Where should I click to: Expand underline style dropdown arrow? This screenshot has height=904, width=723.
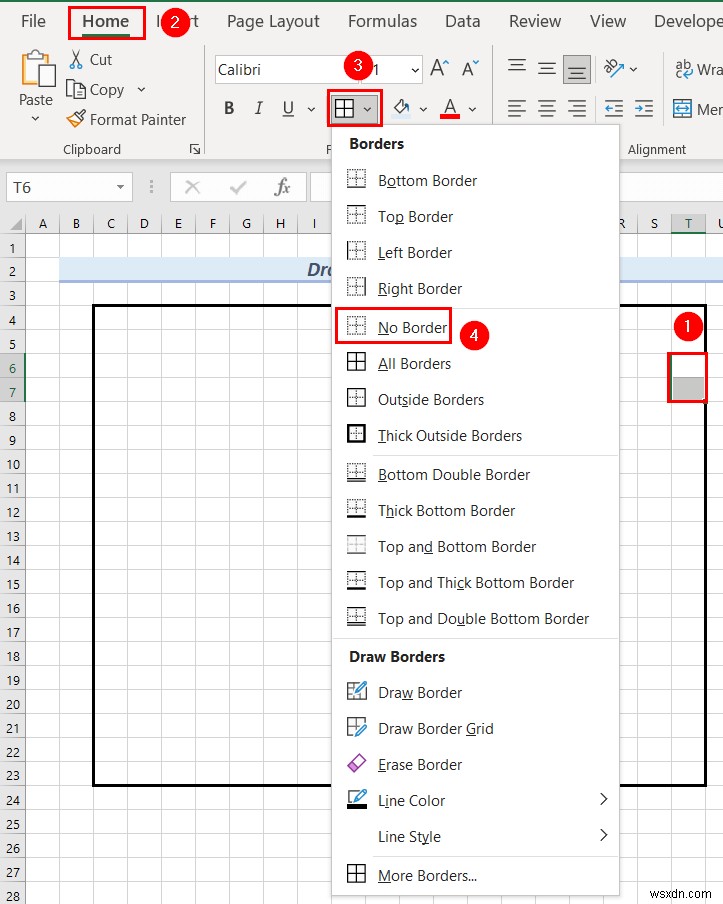311,108
